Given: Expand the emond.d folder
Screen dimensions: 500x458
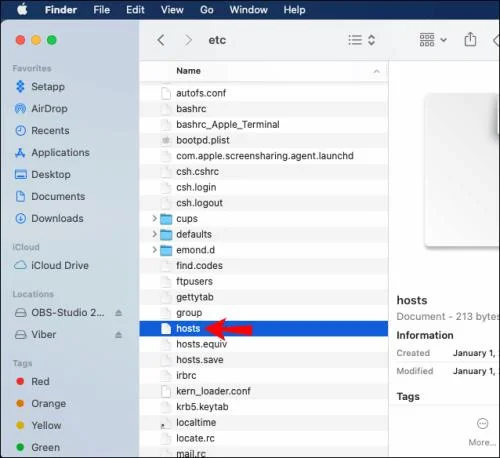Looking at the screenshot, I should (x=154, y=250).
